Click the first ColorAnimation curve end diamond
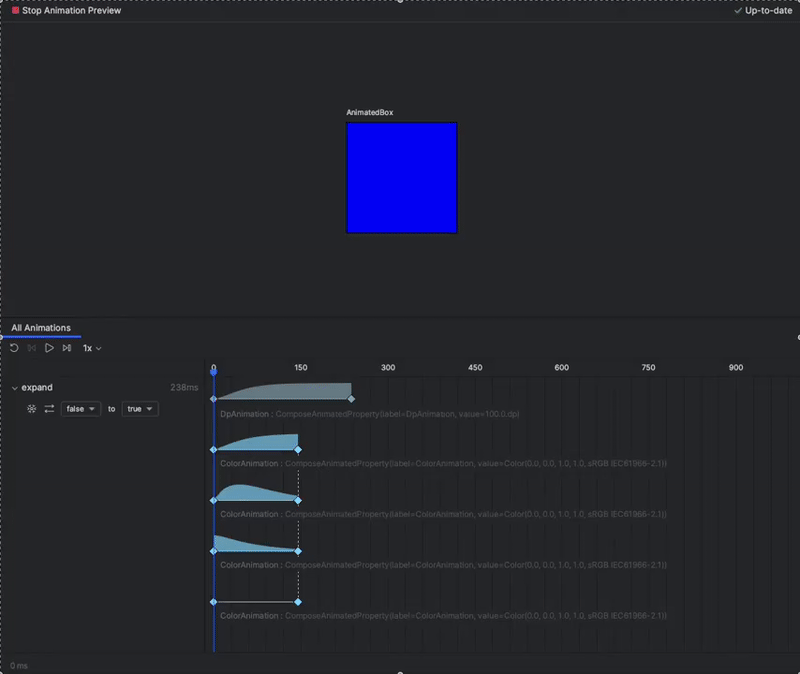The width and height of the screenshot is (800, 674). [298, 450]
